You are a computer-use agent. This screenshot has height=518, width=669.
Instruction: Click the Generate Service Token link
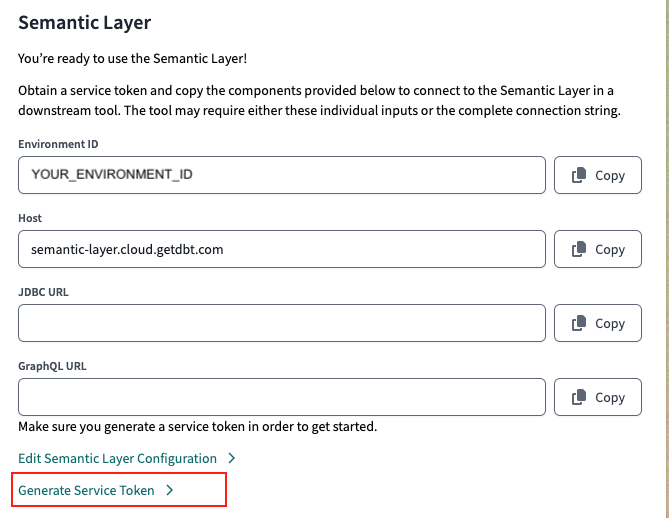(86, 490)
